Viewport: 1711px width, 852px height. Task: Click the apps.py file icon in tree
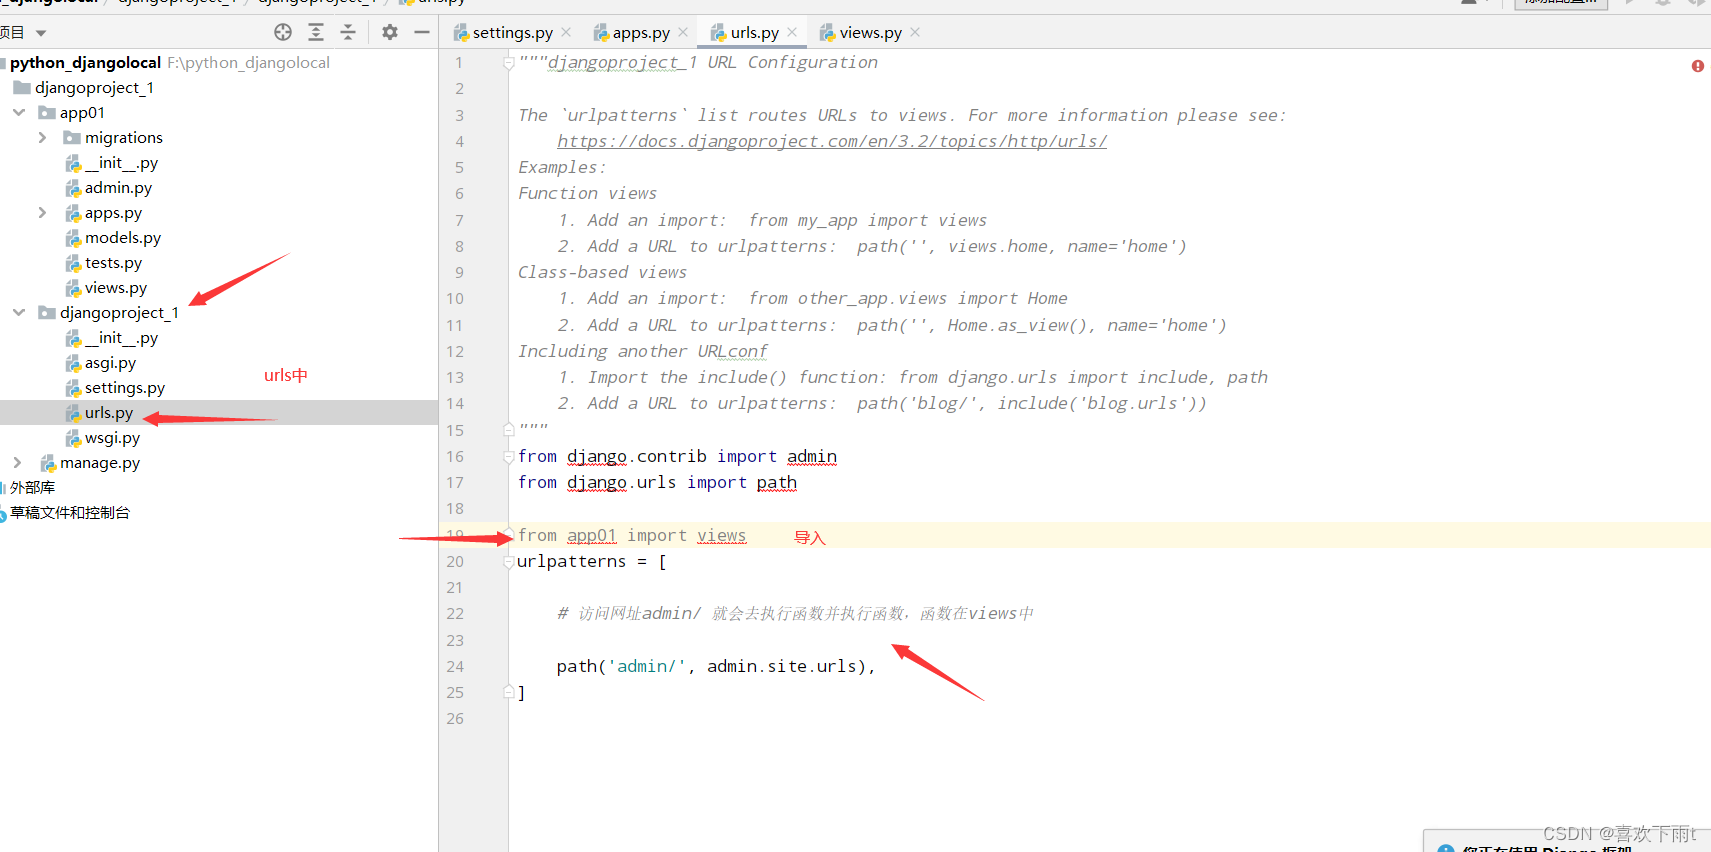[x=73, y=213]
